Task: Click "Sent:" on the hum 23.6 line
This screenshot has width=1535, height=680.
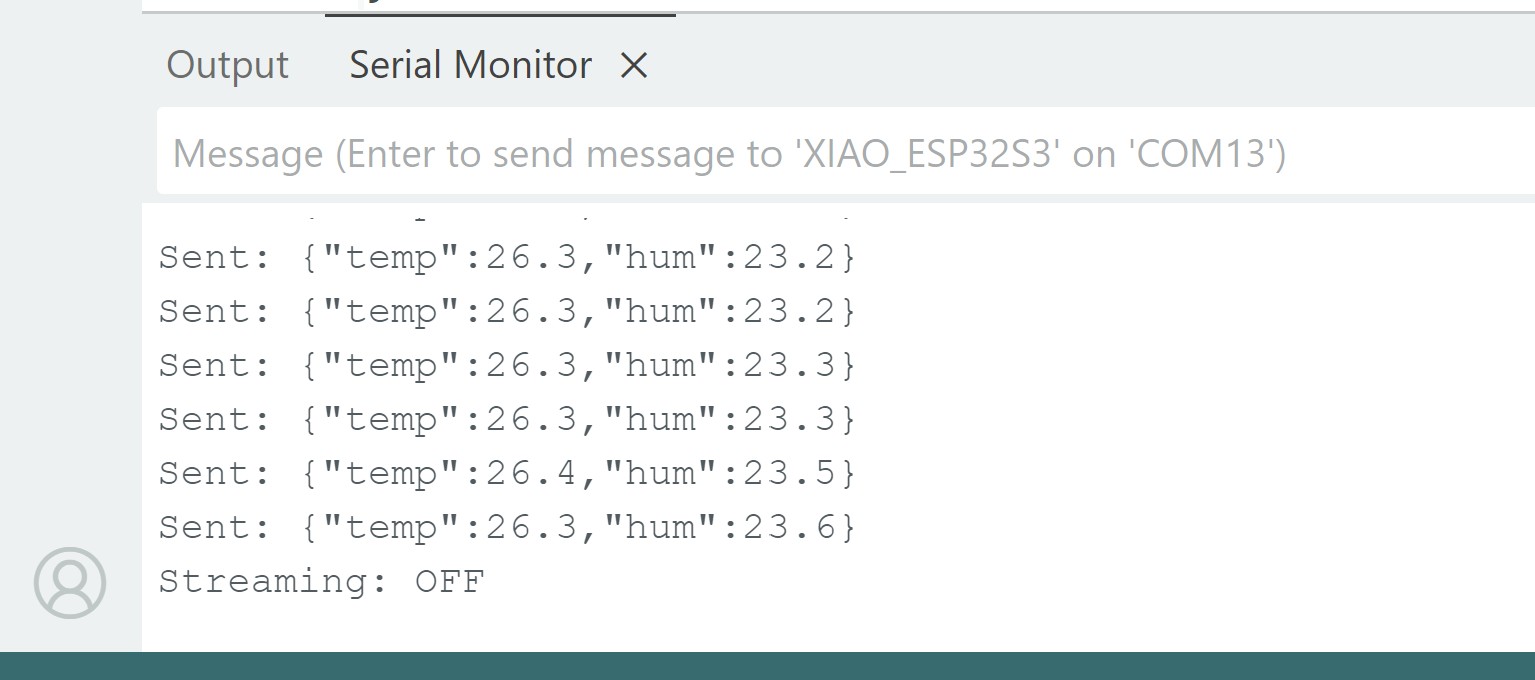Action: pos(215,527)
